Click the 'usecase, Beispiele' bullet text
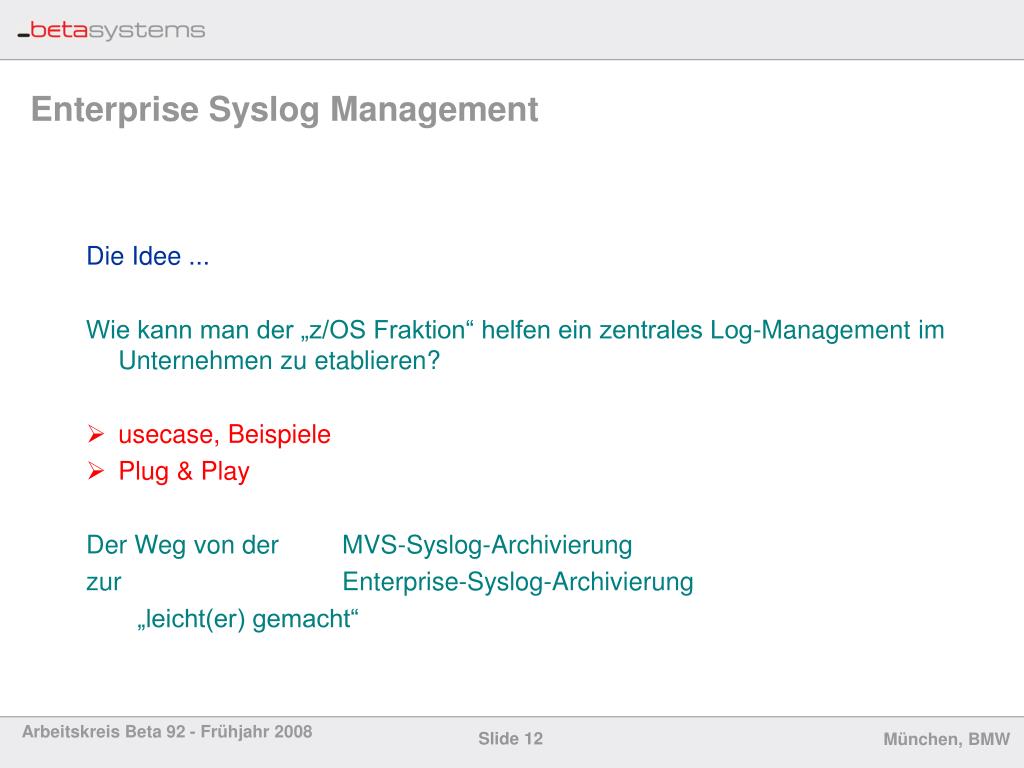The height and width of the screenshot is (768, 1024). (225, 435)
